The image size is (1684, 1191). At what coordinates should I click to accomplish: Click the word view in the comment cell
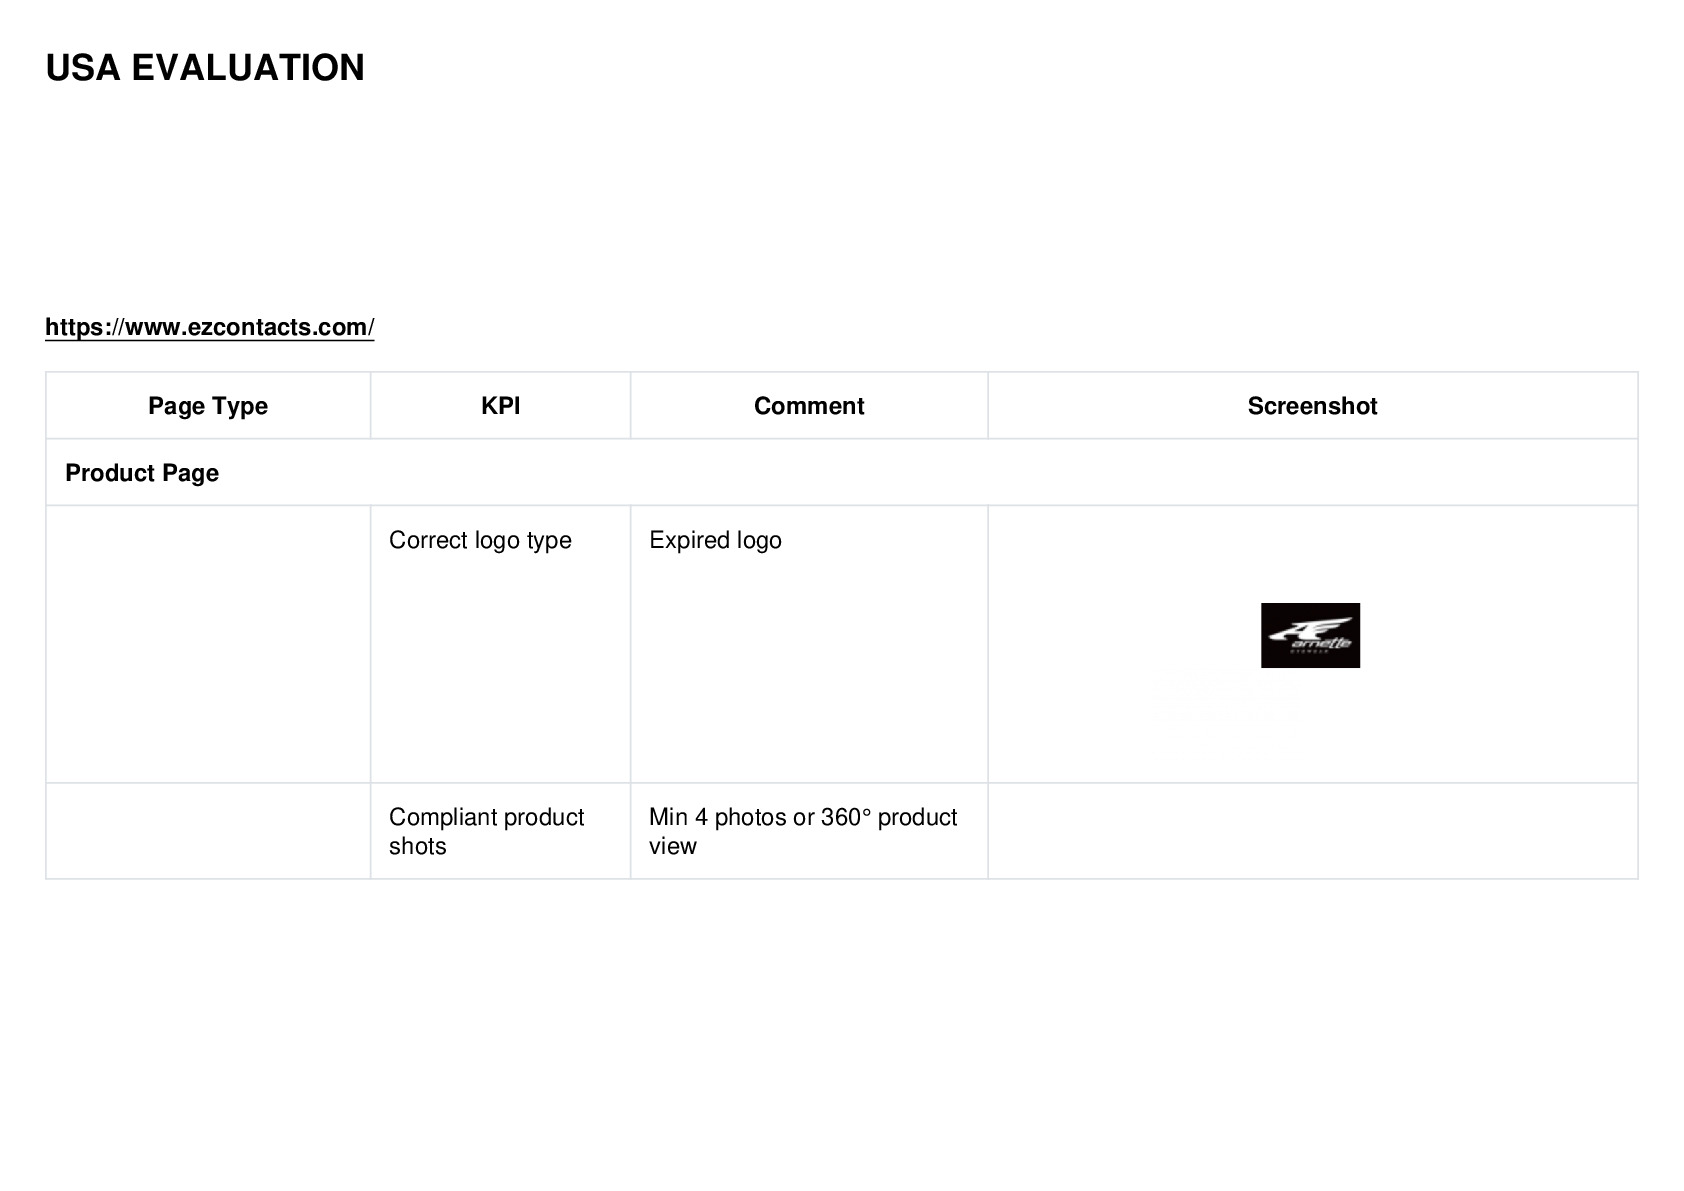coord(672,846)
